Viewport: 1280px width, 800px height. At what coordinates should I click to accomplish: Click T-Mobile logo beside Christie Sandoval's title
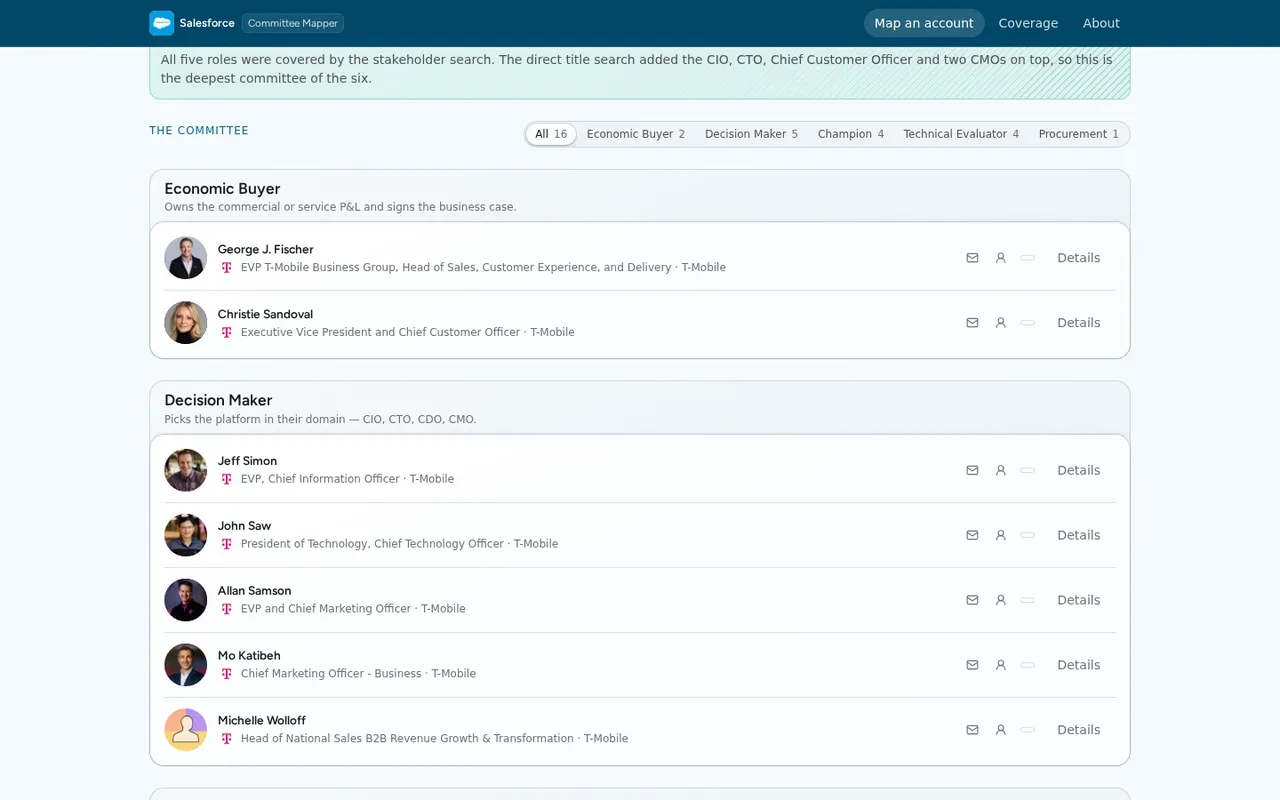click(x=227, y=333)
